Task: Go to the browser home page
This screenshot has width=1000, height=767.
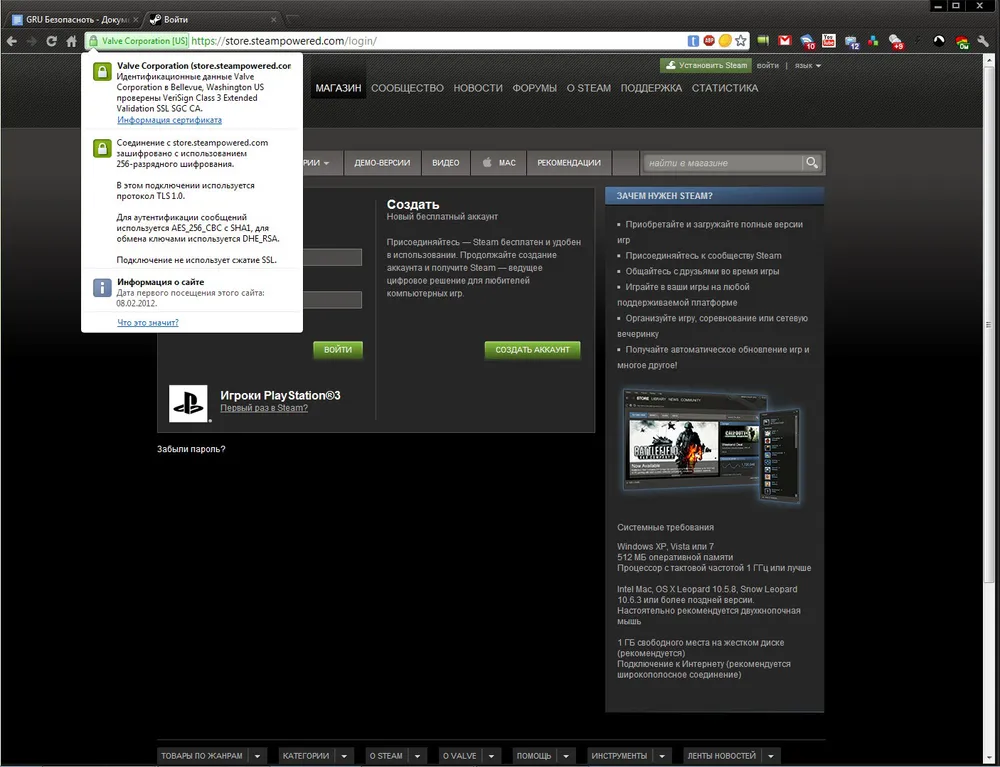Action: point(71,41)
